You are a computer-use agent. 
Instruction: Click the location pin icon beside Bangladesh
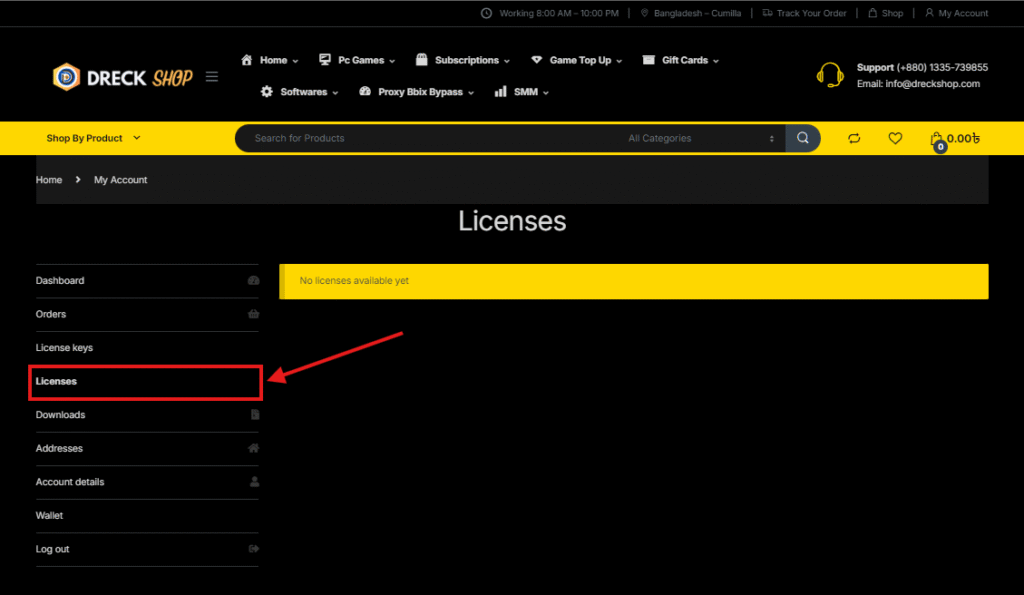tap(645, 13)
